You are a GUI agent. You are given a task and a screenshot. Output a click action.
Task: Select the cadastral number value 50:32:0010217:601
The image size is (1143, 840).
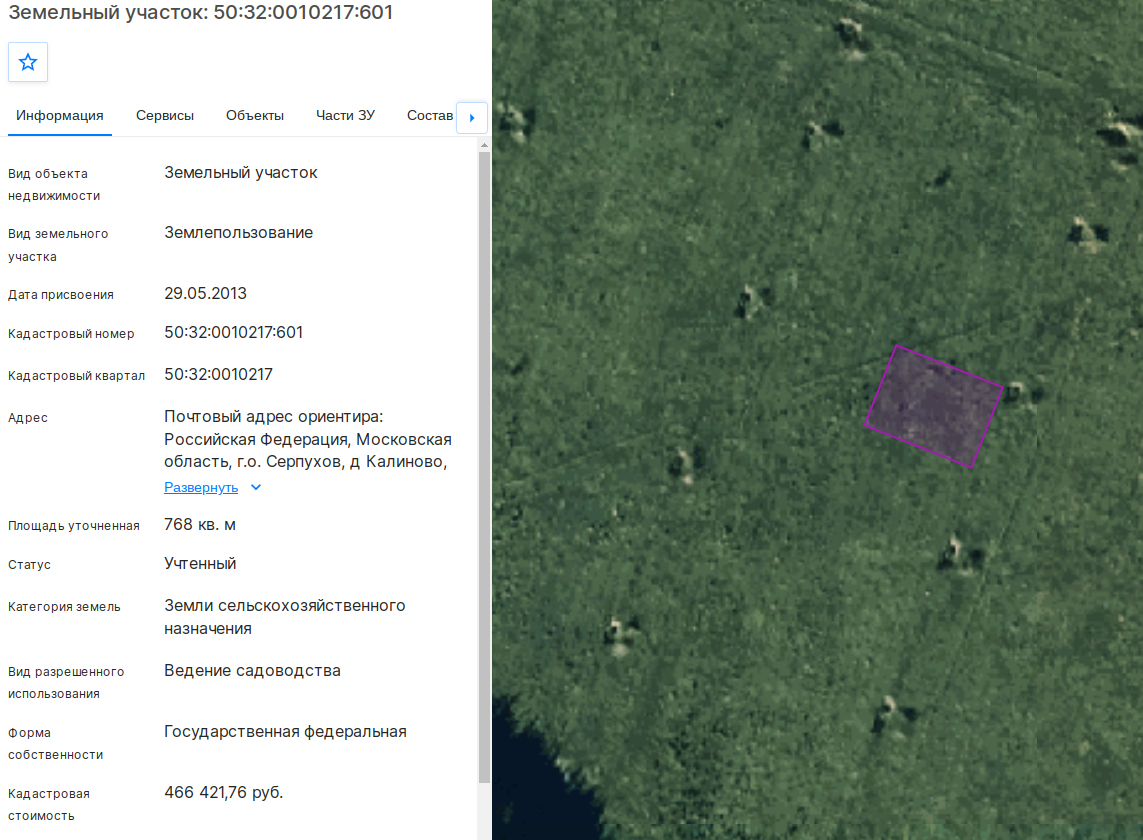click(x=233, y=332)
